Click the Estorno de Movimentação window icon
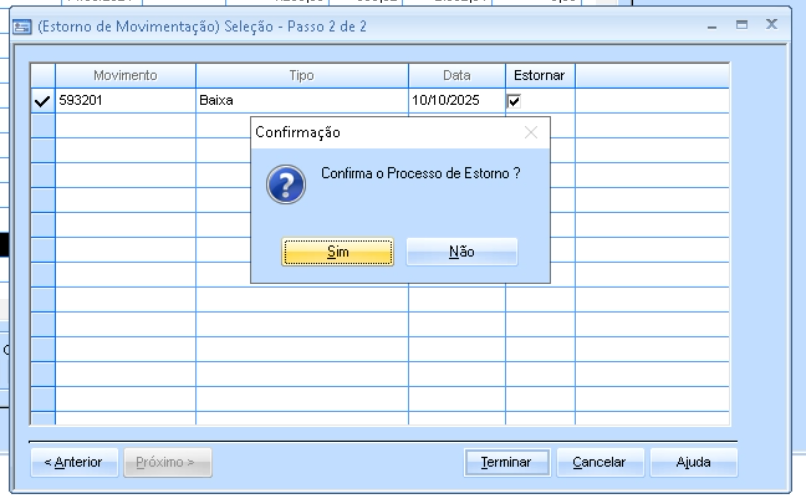The image size is (806, 500). (x=21, y=26)
